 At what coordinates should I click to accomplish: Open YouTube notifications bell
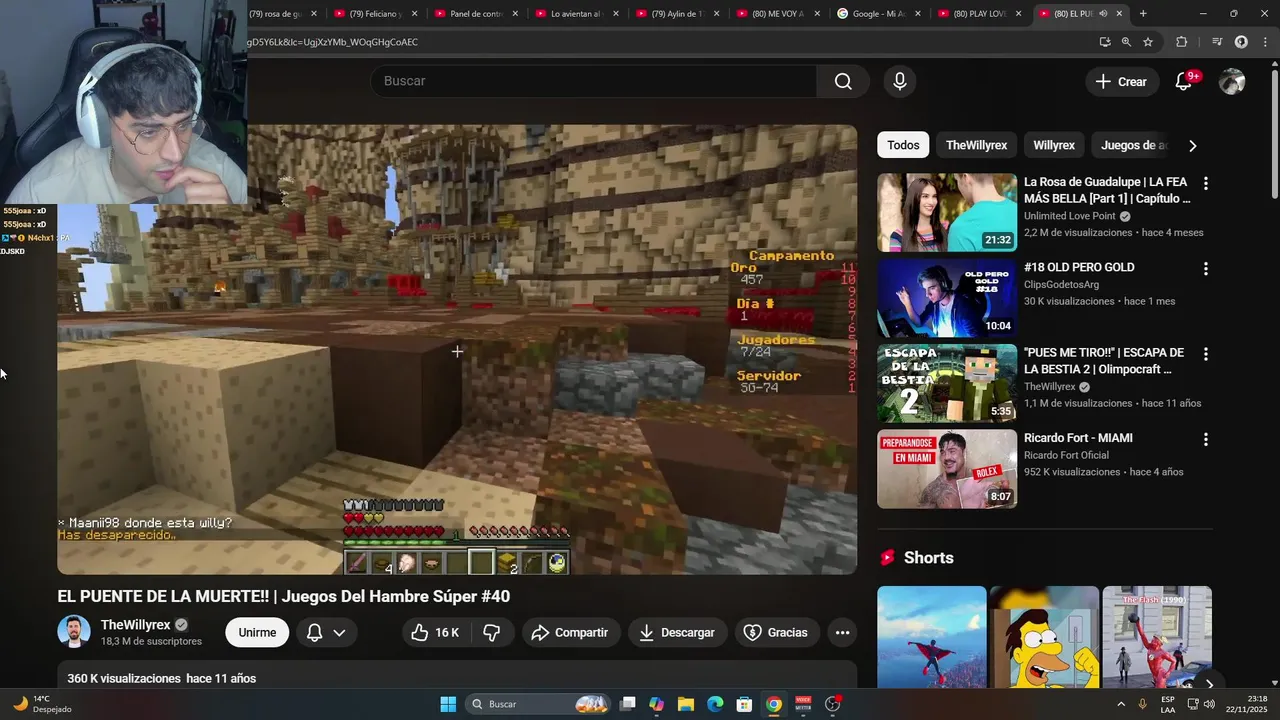click(x=1184, y=82)
